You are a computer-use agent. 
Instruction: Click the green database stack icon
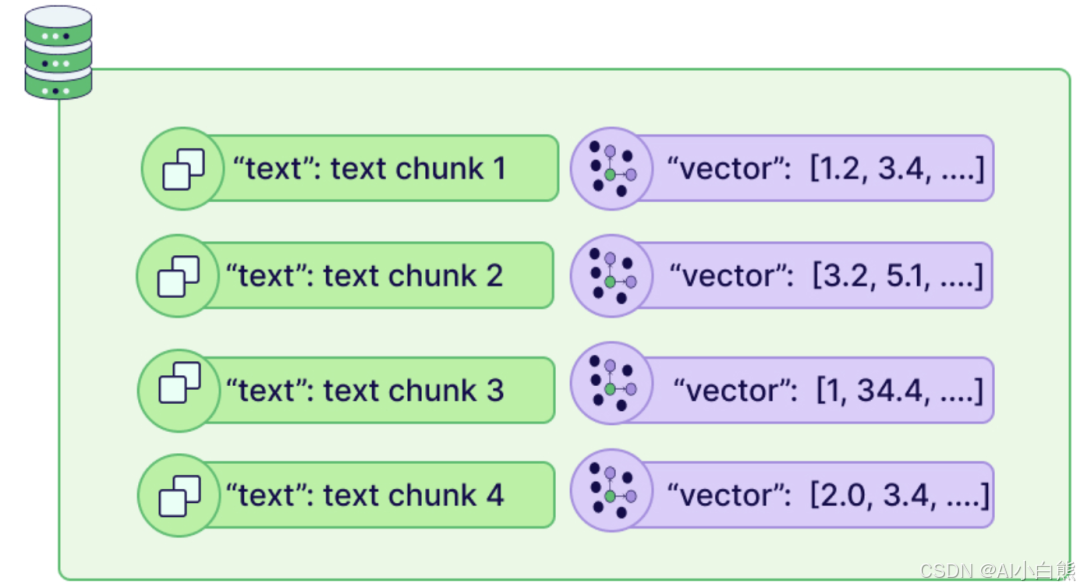point(59,52)
